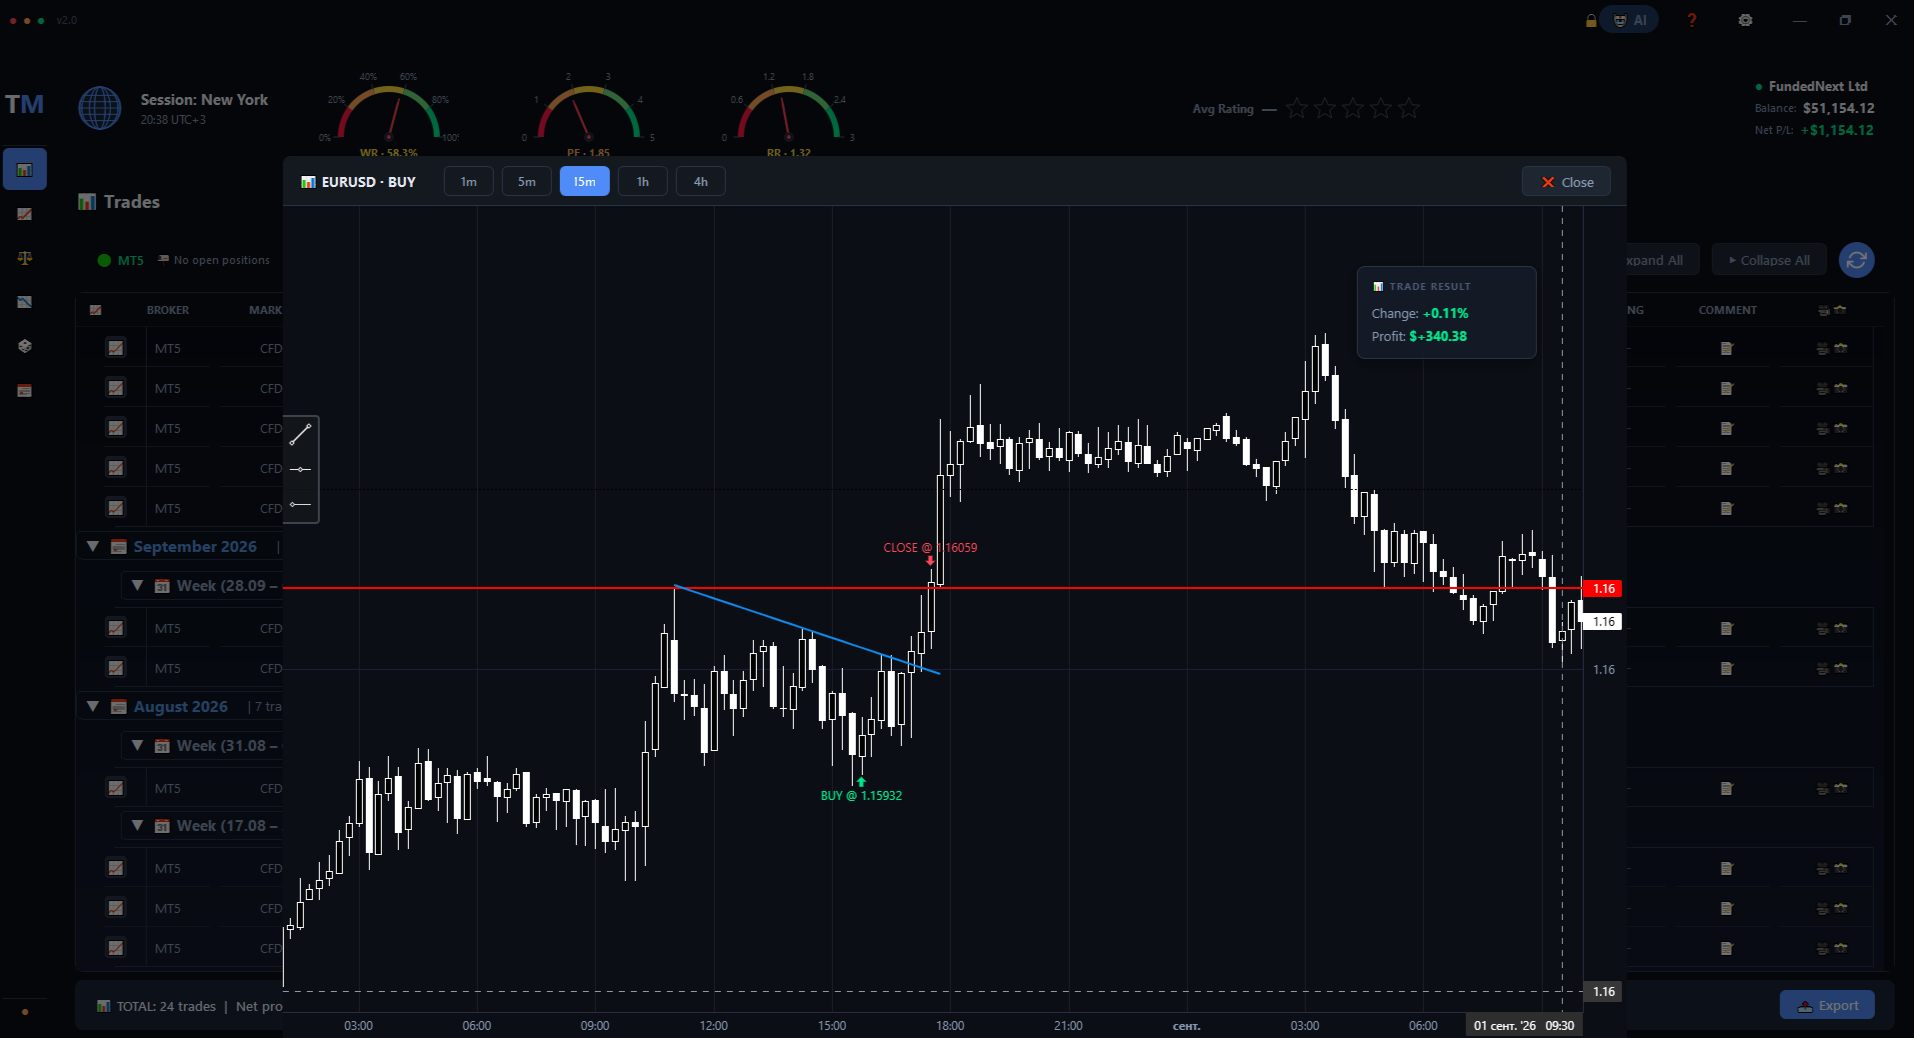Toggle chart checkbox in row just above September 2026
Image resolution: width=1914 pixels, height=1038 pixels.
point(116,508)
